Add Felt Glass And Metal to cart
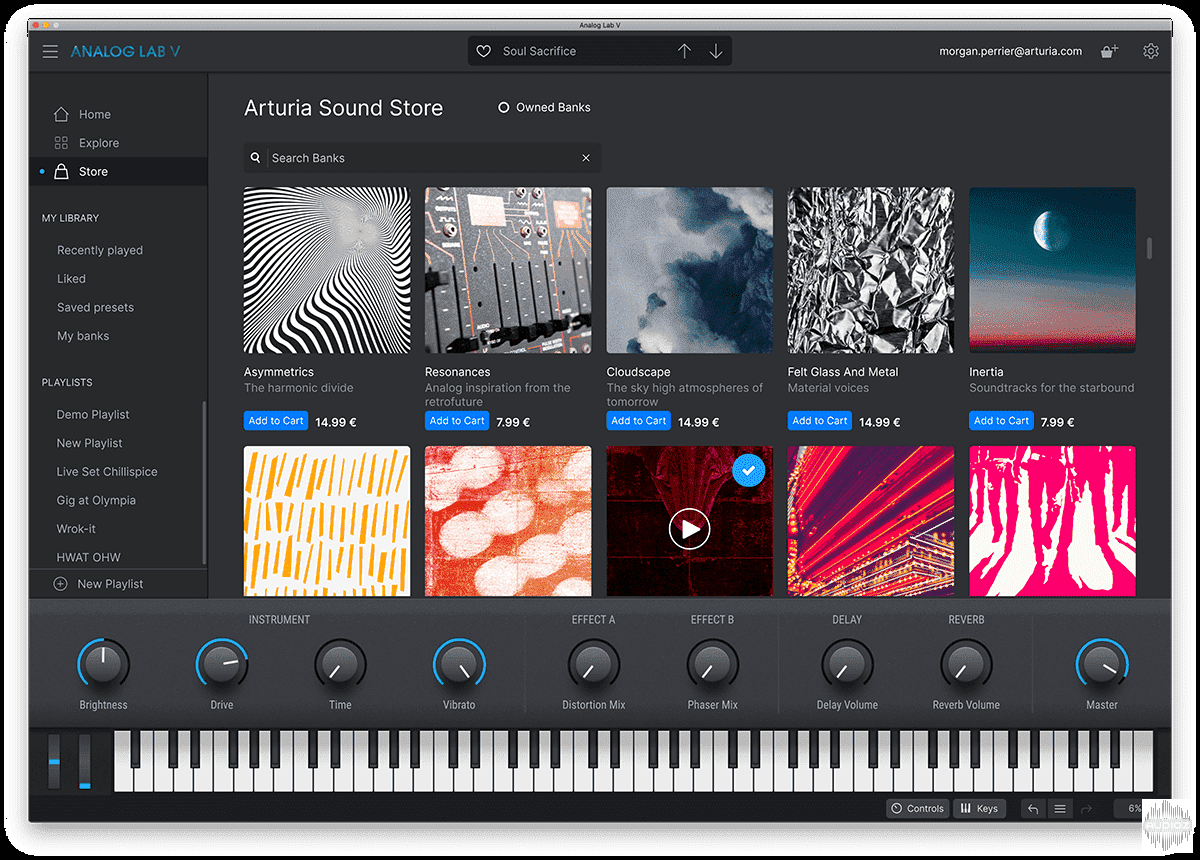The width and height of the screenshot is (1200, 860). [820, 421]
